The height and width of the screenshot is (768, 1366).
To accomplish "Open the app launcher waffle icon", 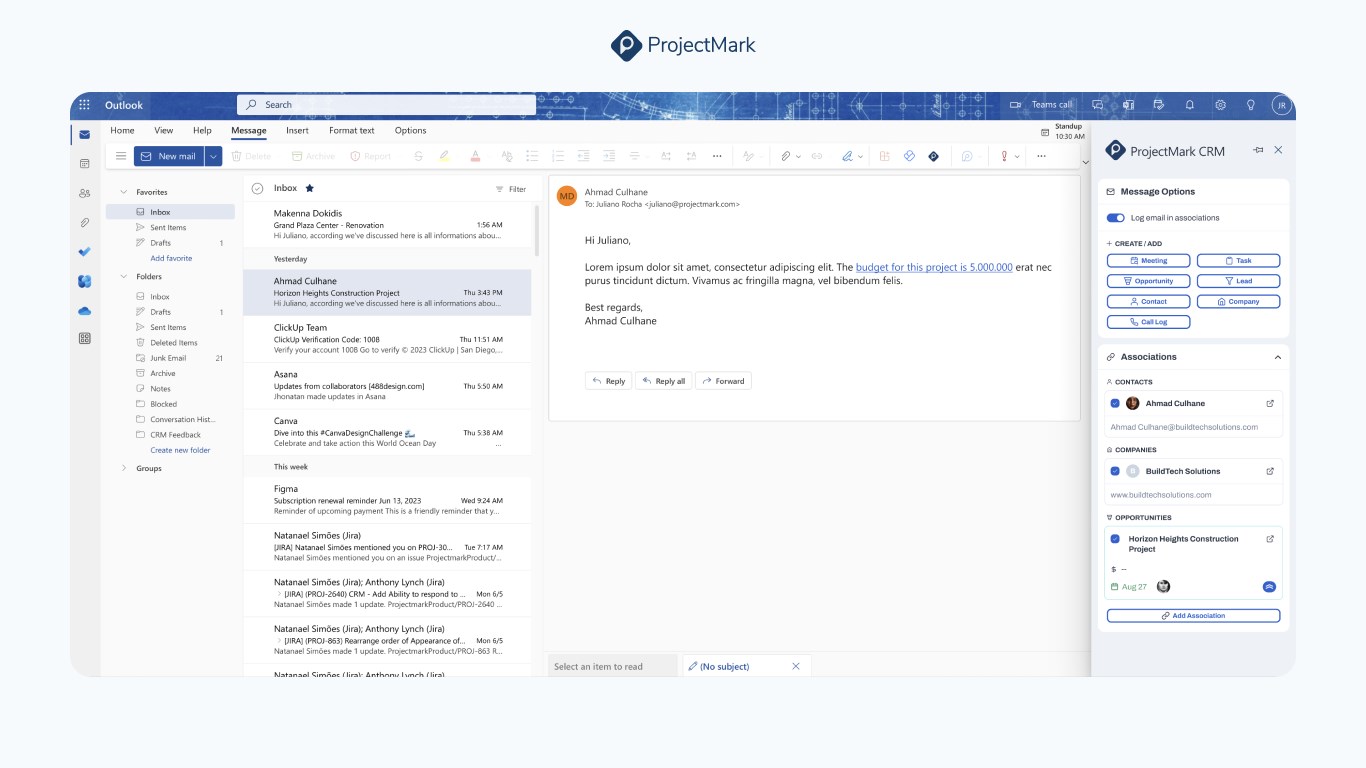I will click(x=84, y=105).
